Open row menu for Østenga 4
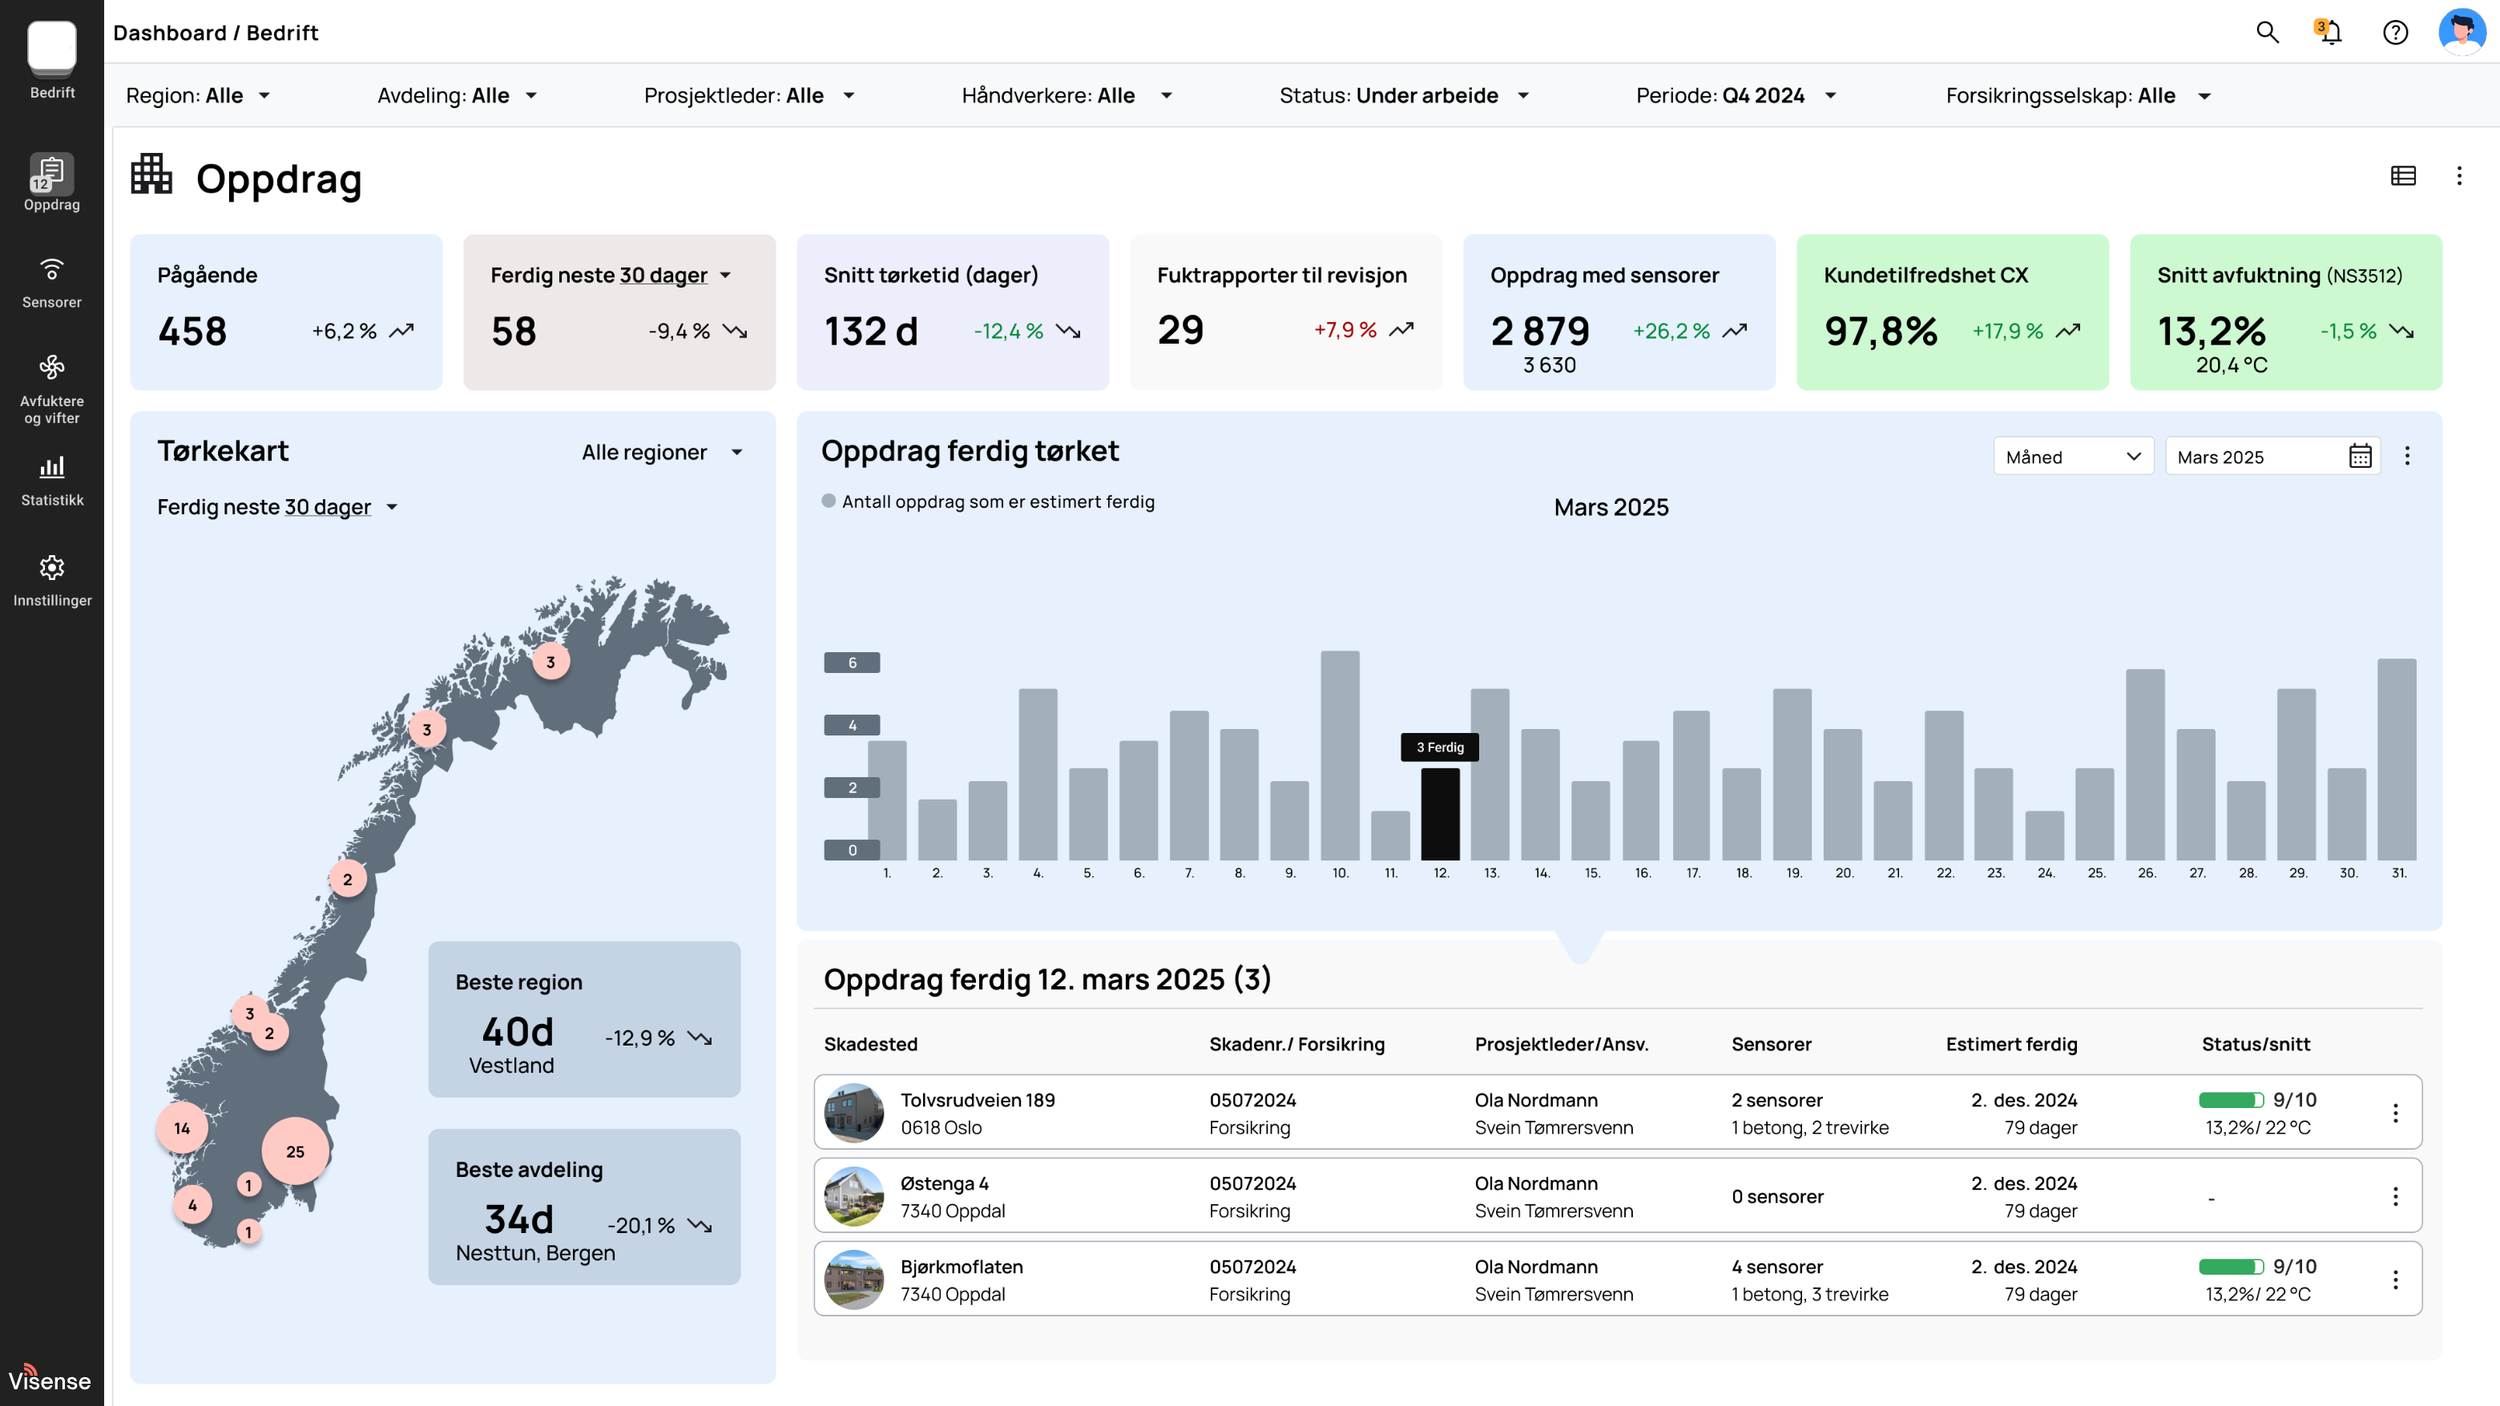2500x1406 pixels. coord(2395,1196)
